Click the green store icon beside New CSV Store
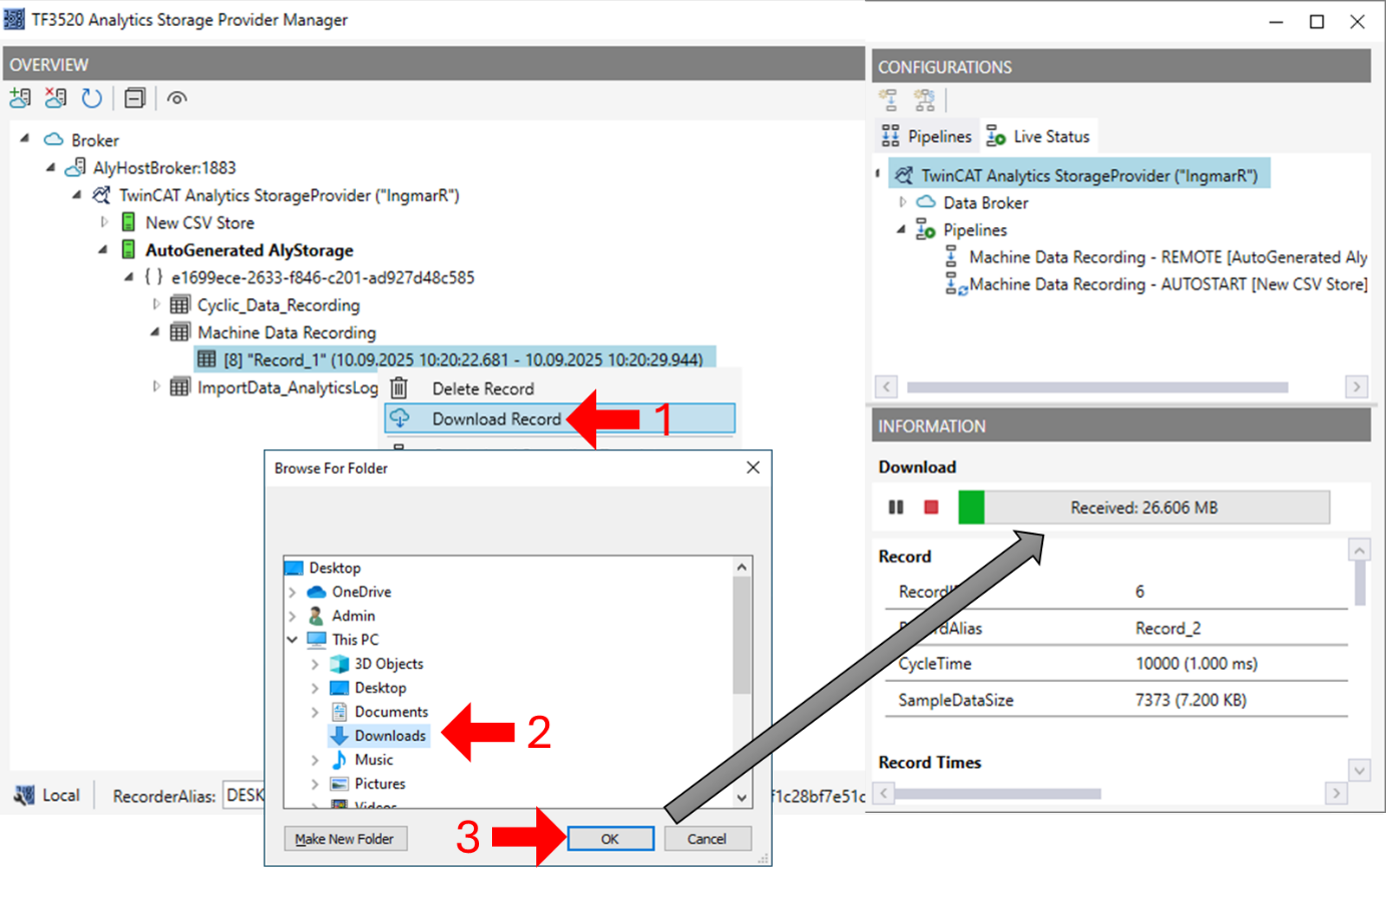 click(128, 222)
